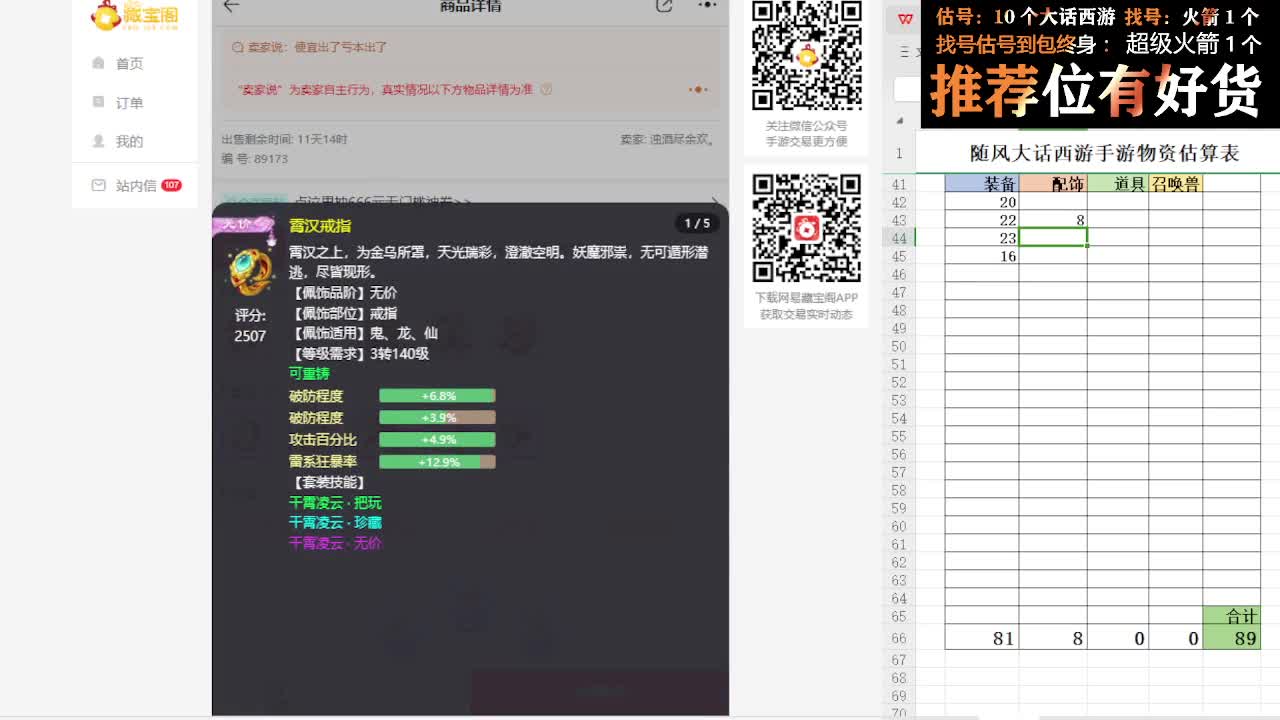
Task: Click the WPS icon in top toolbar
Action: [x=905, y=17]
